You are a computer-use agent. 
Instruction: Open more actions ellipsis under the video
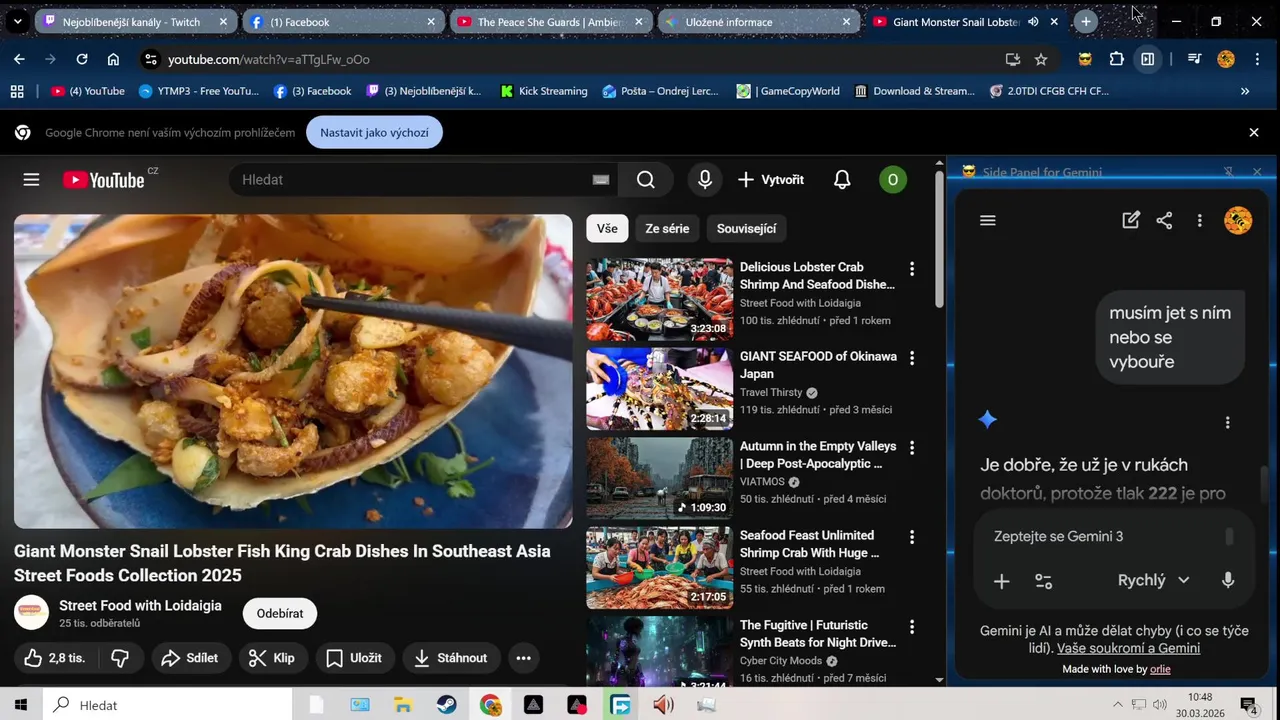point(523,658)
